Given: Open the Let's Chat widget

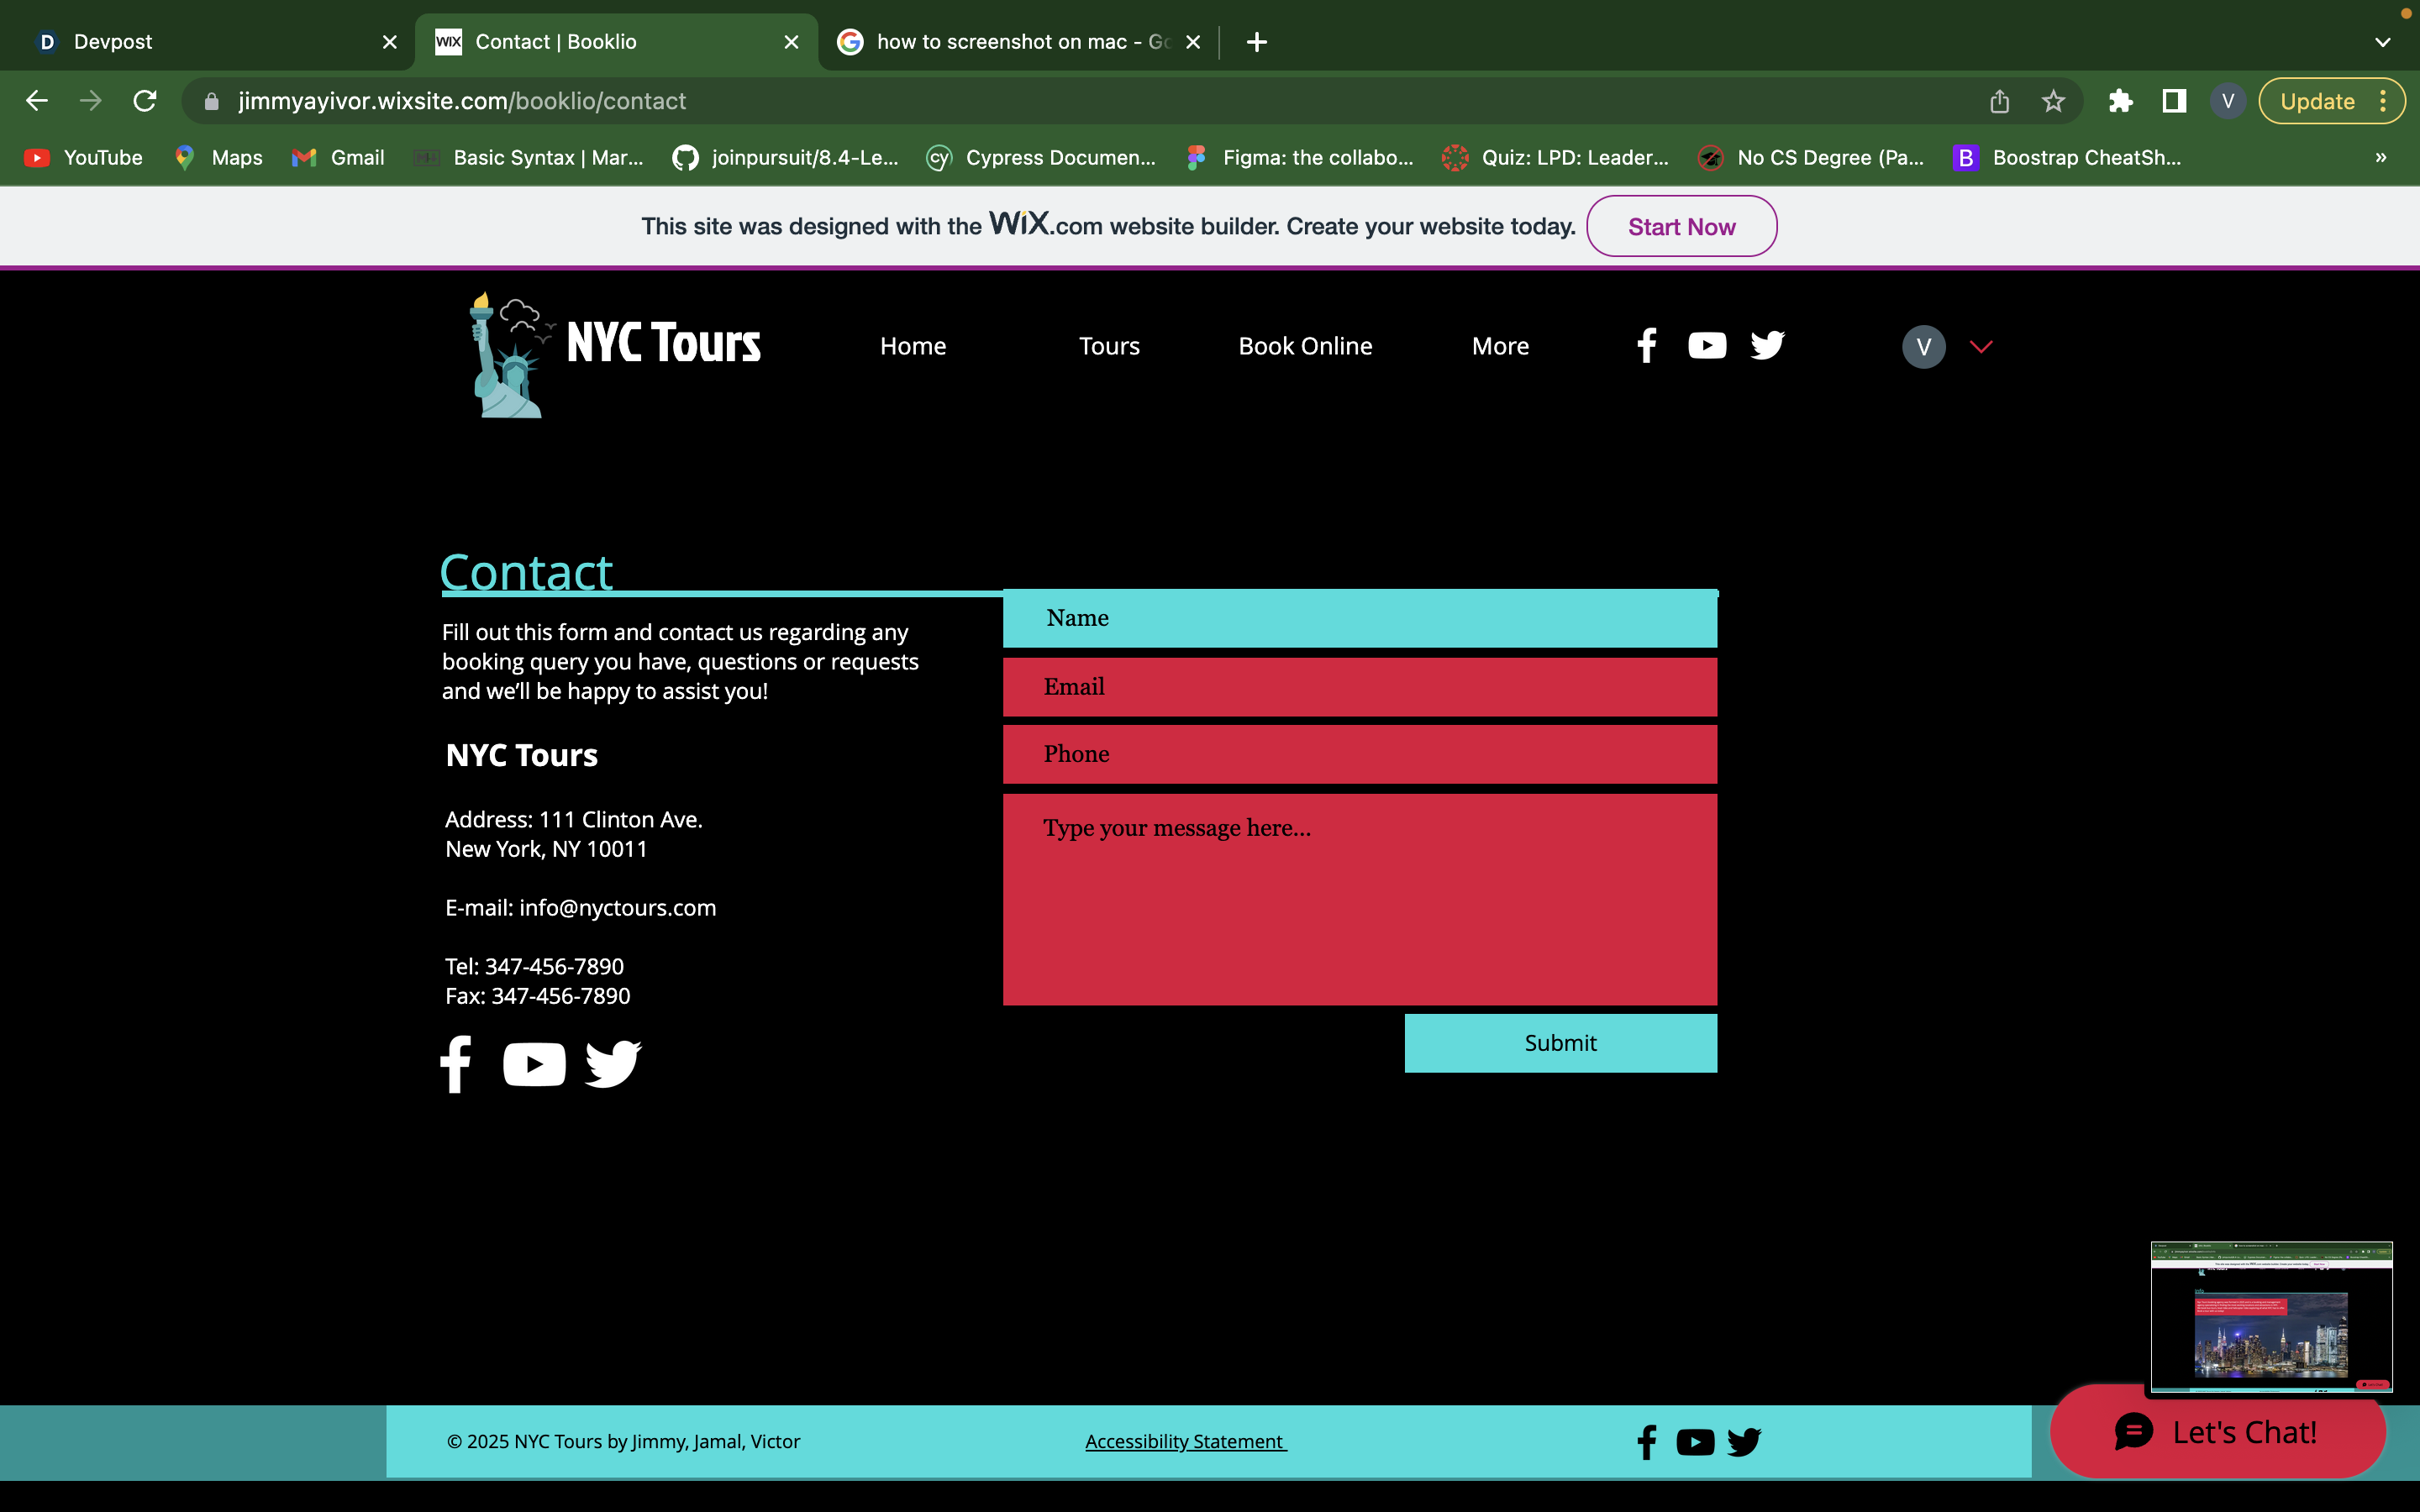Looking at the screenshot, I should click(x=2217, y=1432).
